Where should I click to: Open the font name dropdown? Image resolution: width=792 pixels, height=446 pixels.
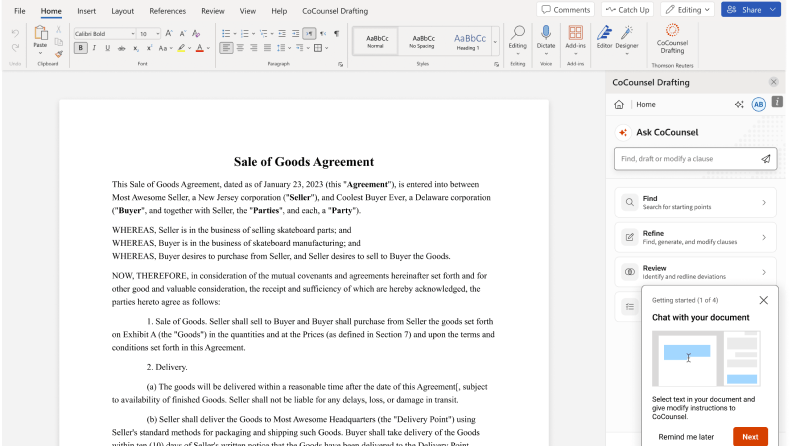[x=103, y=33]
